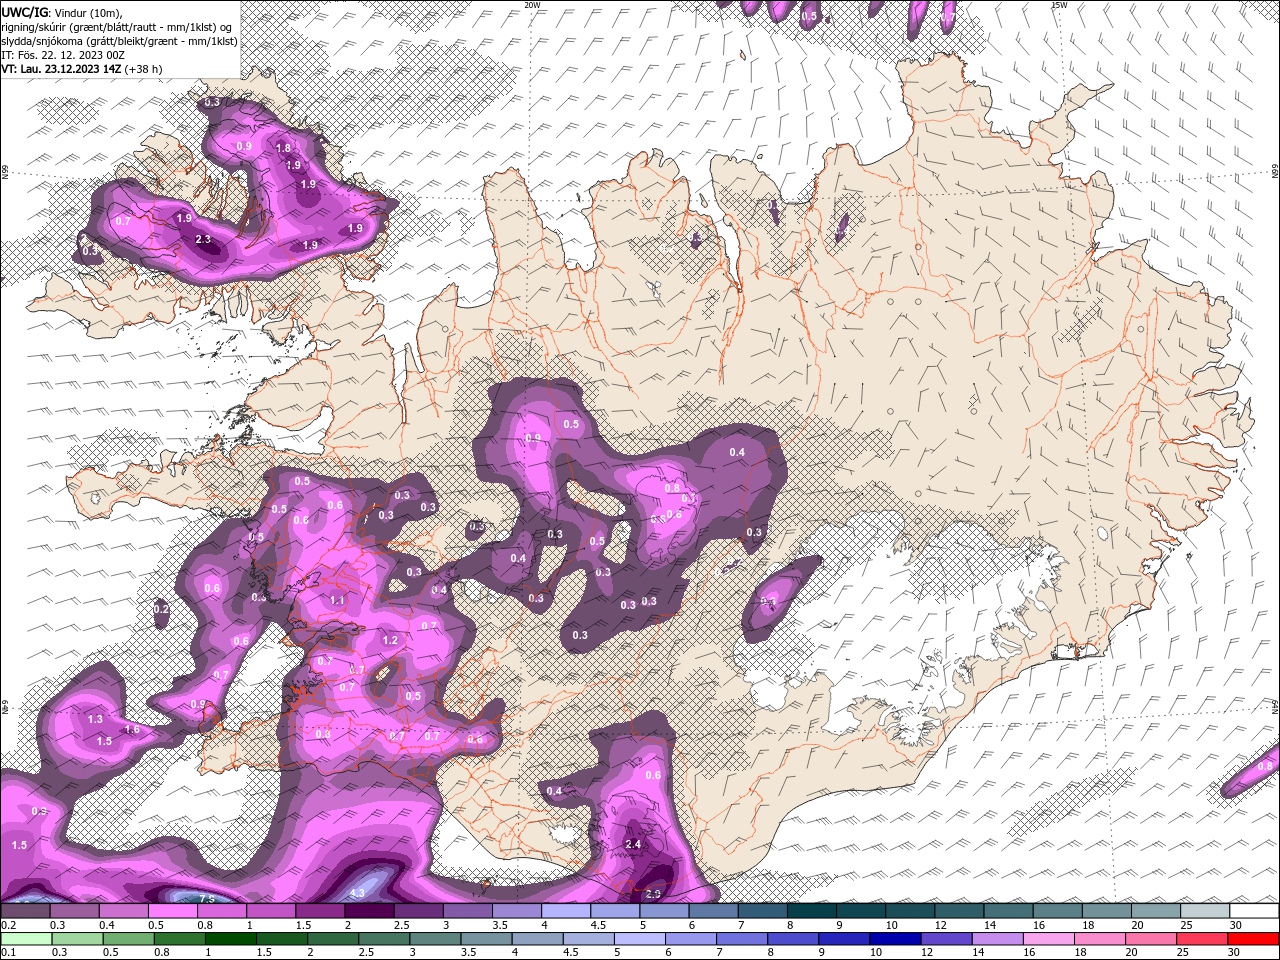
Task: Click the 15W longitude label
Action: tap(1059, 5)
